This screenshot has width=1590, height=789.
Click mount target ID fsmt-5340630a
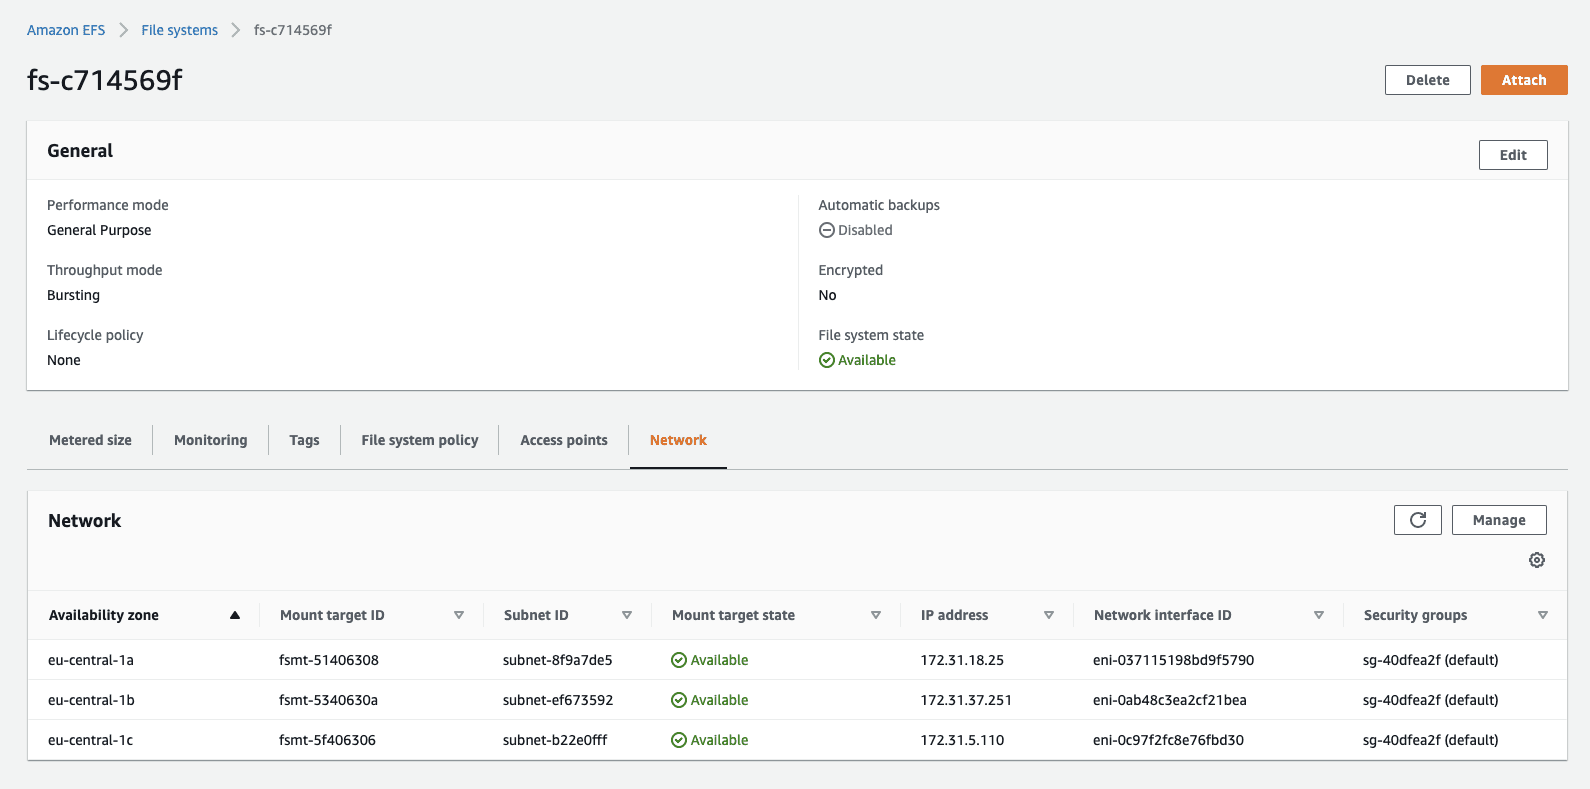point(328,700)
